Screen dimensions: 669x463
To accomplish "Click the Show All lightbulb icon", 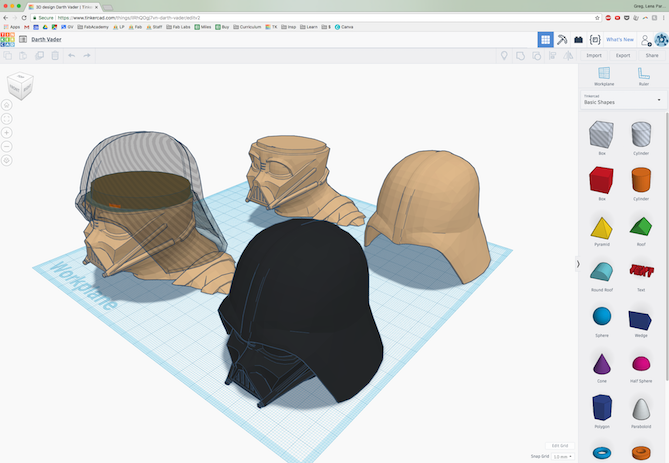I will click(504, 55).
